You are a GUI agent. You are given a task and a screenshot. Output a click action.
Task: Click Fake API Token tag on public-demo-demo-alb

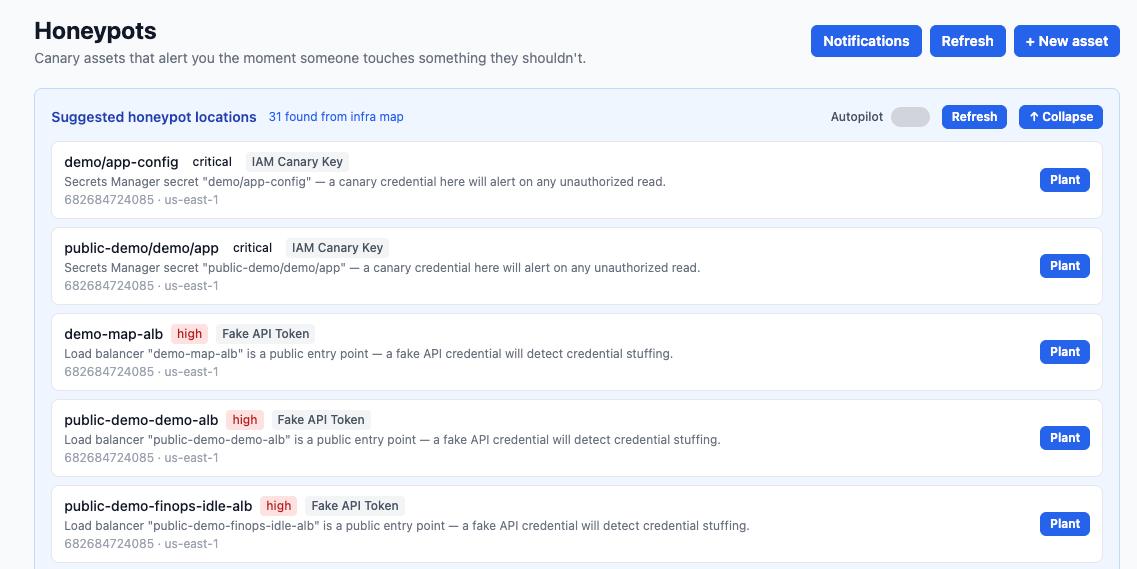(x=321, y=420)
